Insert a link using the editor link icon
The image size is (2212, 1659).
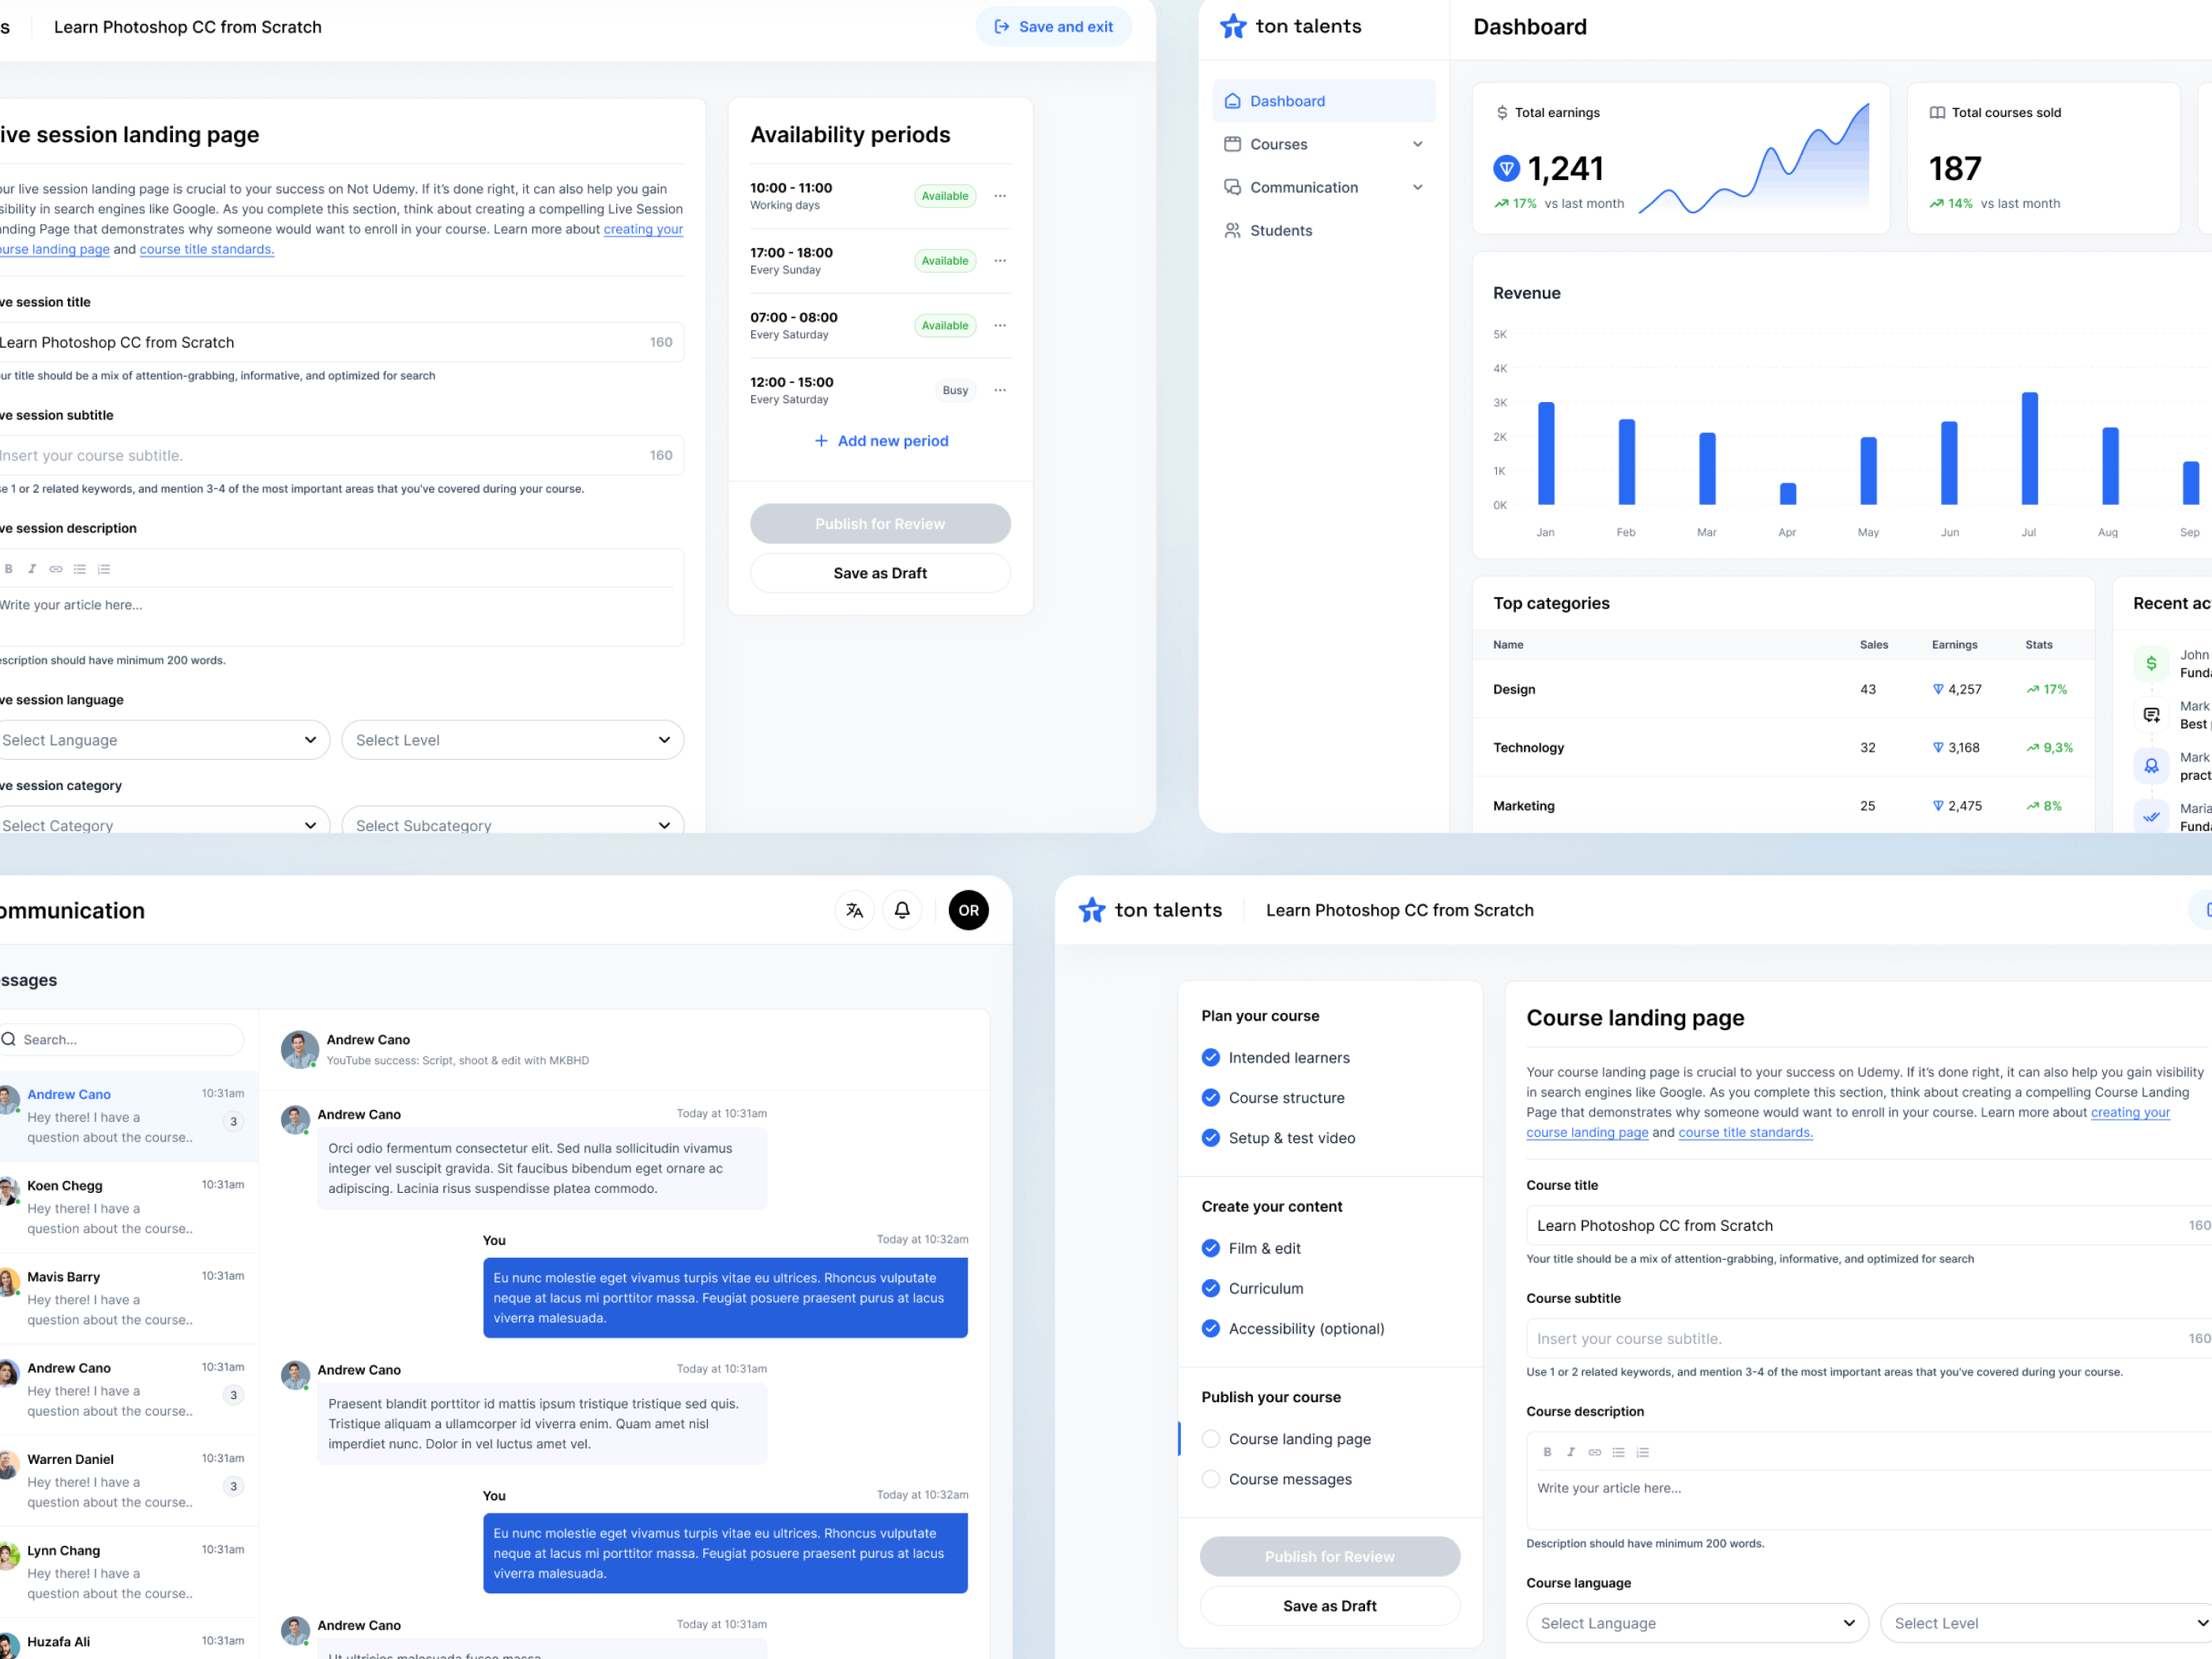(1595, 1452)
